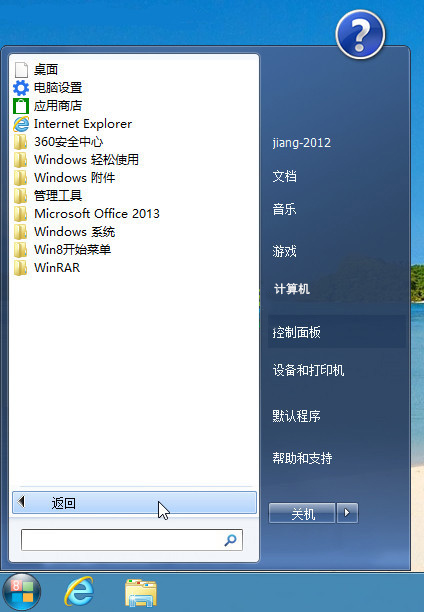Open File Explorer from the taskbar
The image size is (424, 612).
141,592
